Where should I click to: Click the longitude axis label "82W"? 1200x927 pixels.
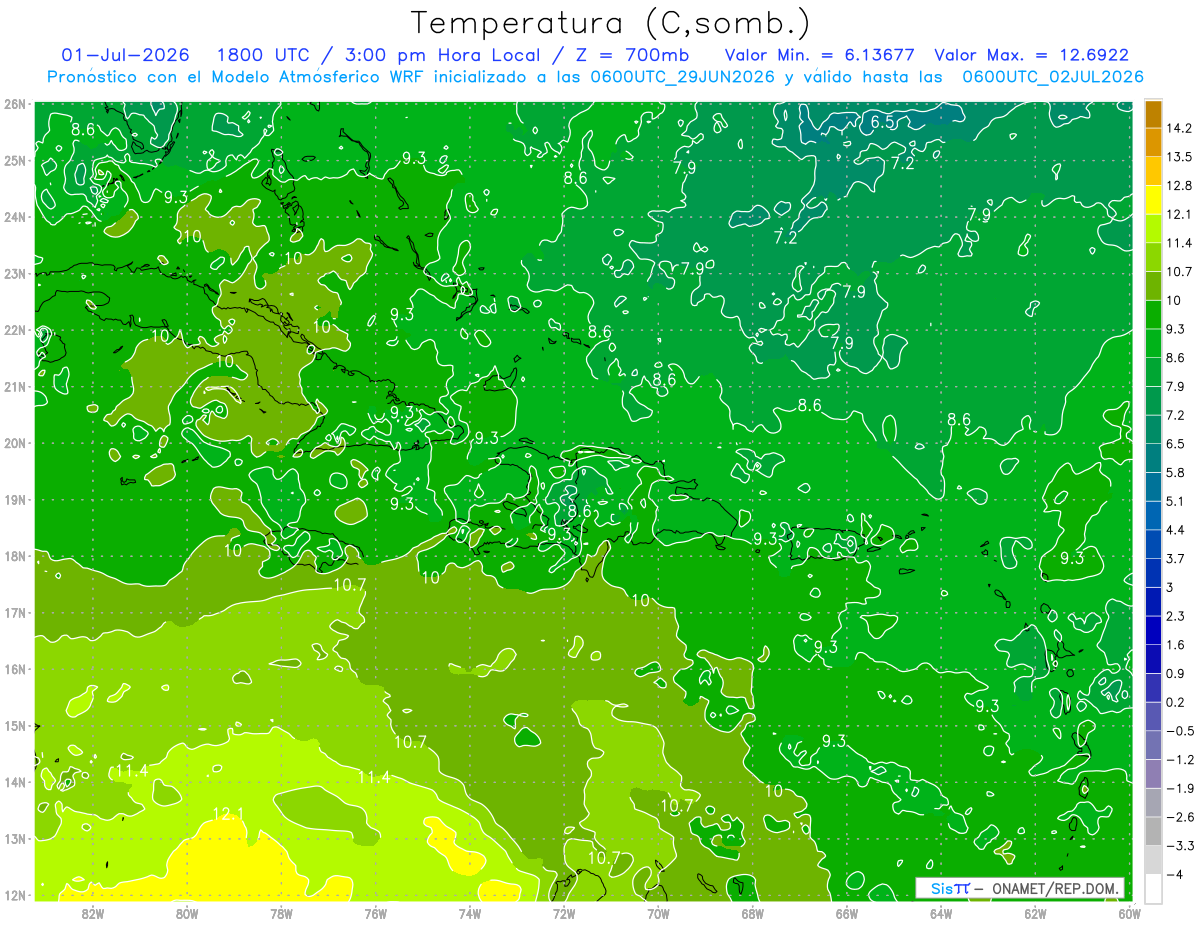pyautogui.click(x=92, y=912)
